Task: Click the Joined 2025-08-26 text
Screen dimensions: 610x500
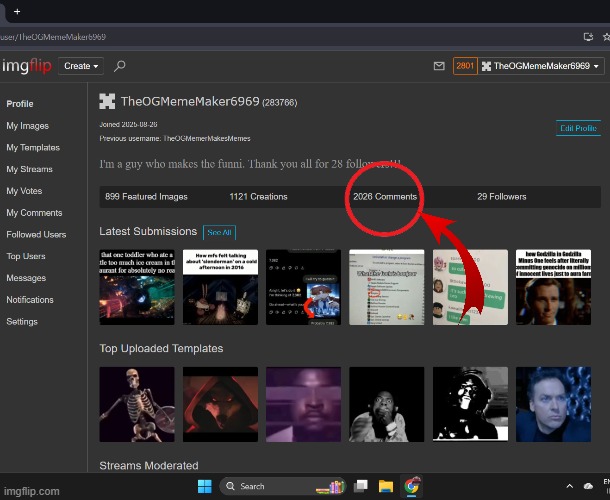Action: click(128, 125)
